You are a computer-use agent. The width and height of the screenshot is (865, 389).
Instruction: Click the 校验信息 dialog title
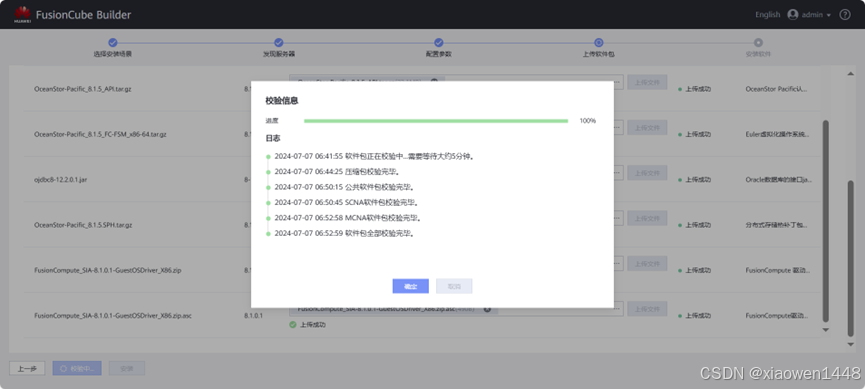pyautogui.click(x=282, y=101)
